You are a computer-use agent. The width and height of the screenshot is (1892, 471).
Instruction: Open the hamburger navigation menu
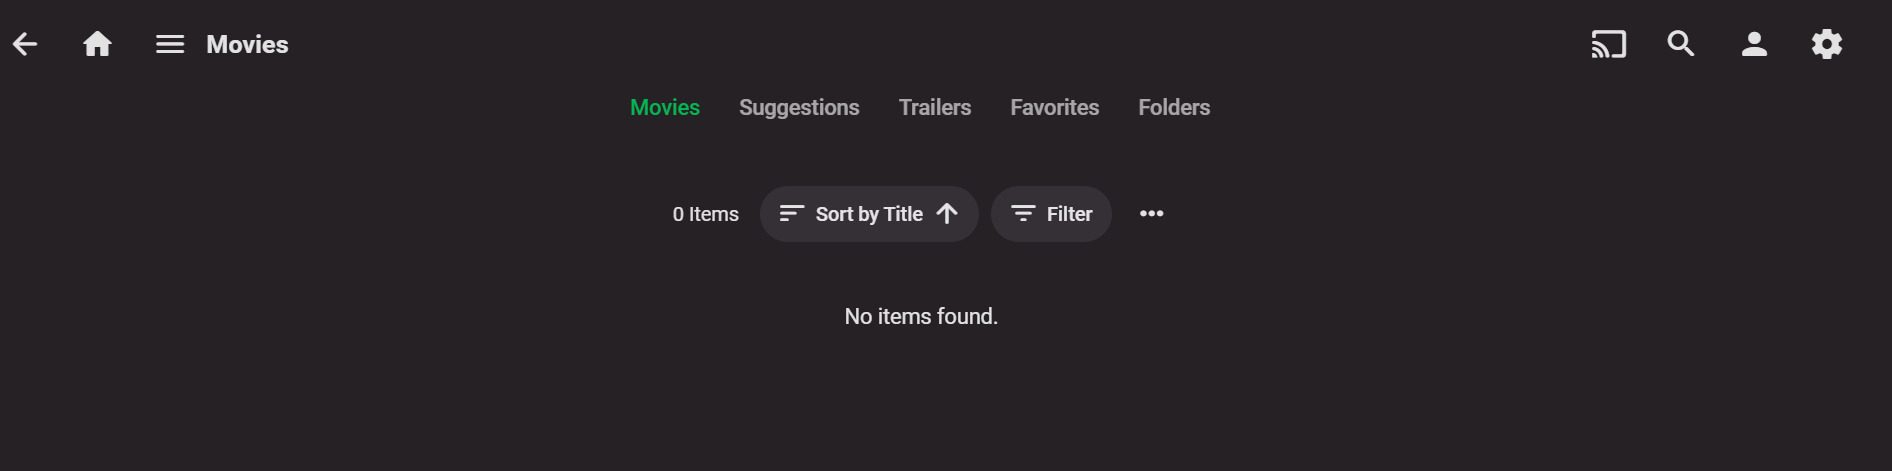click(170, 44)
